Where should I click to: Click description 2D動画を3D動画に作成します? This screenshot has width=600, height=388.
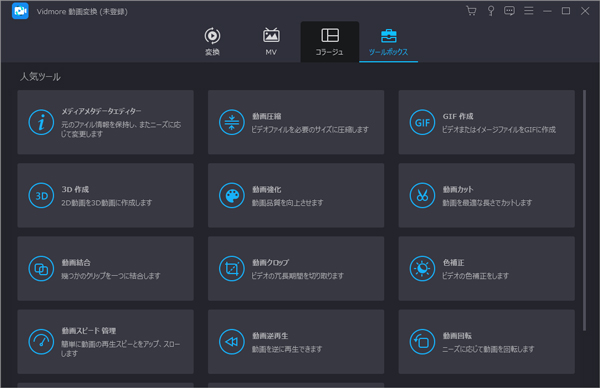point(106,203)
